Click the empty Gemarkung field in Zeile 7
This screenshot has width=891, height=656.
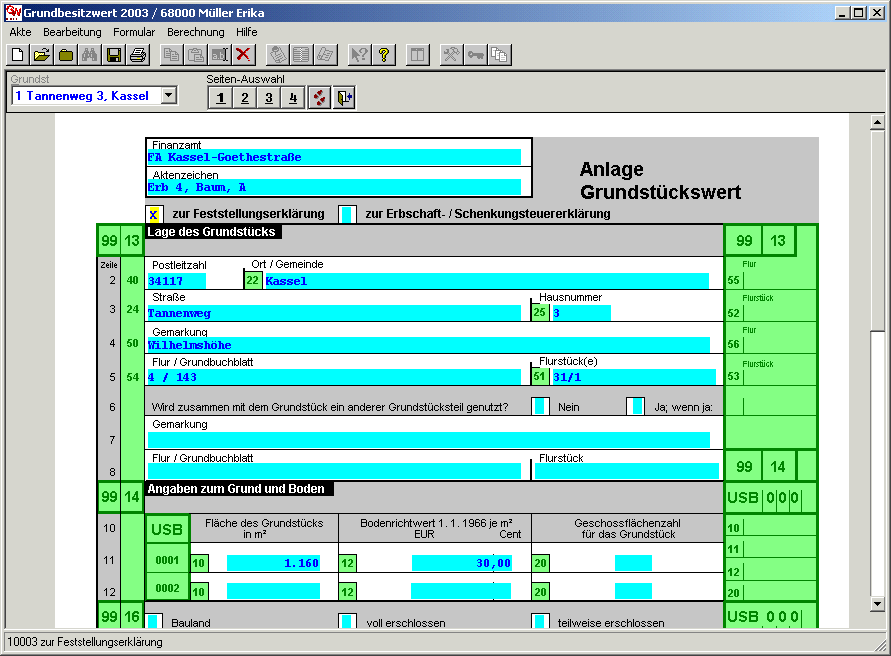(x=428, y=440)
